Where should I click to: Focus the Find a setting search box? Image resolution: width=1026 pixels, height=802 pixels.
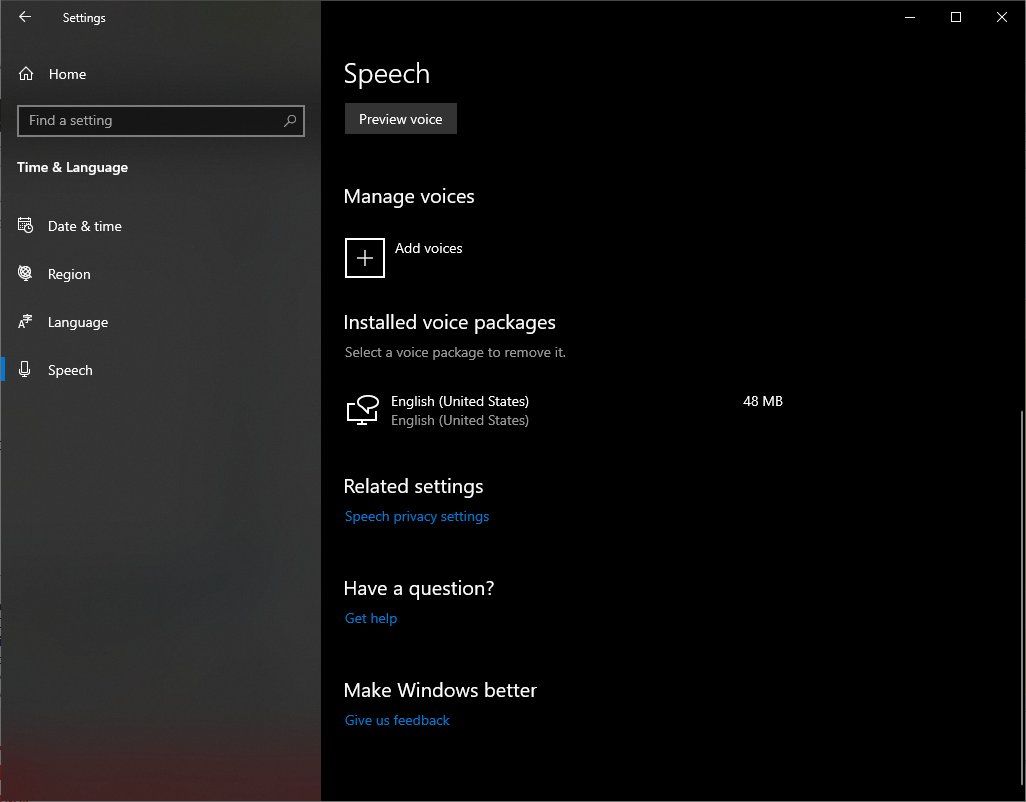(161, 120)
